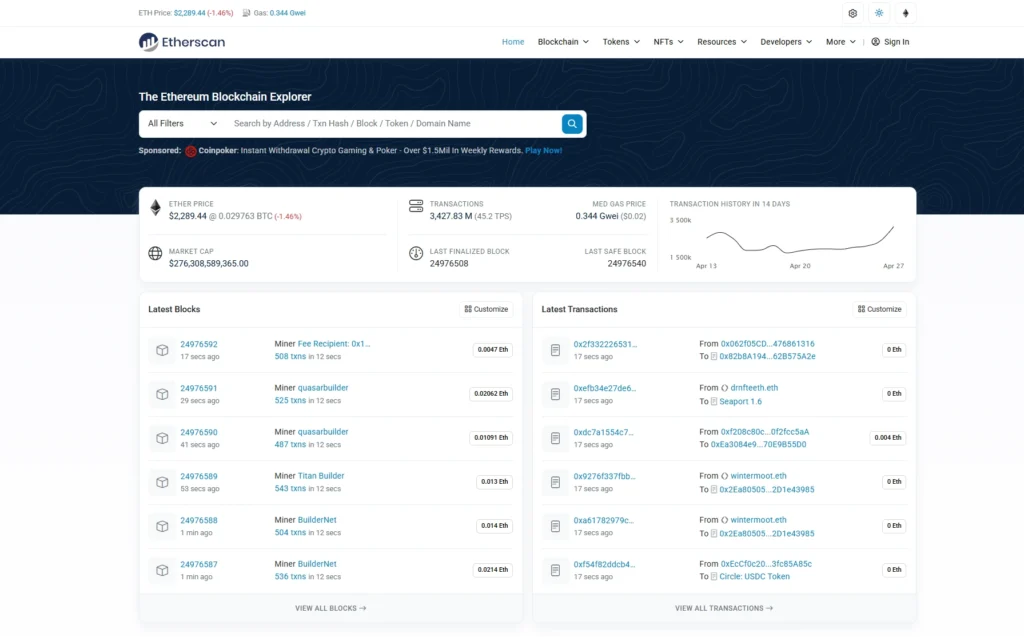Click 0.0047 Eth reward badge
This screenshot has height=637, width=1024.
coord(492,350)
